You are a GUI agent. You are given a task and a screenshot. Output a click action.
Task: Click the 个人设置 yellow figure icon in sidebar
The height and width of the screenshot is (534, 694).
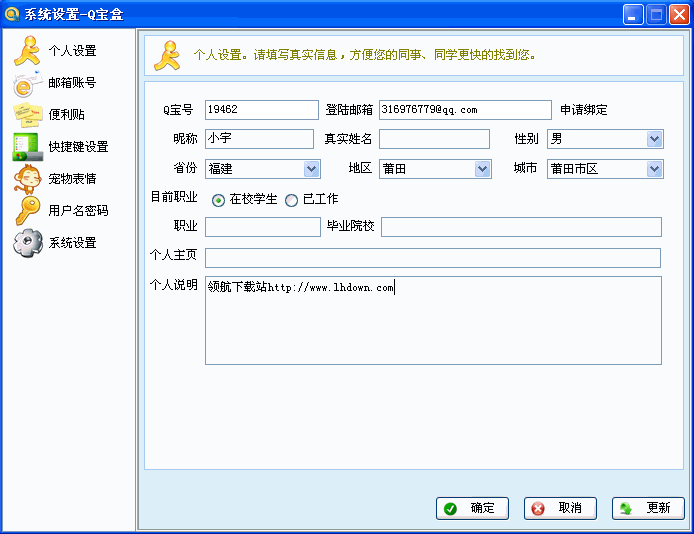click(27, 50)
